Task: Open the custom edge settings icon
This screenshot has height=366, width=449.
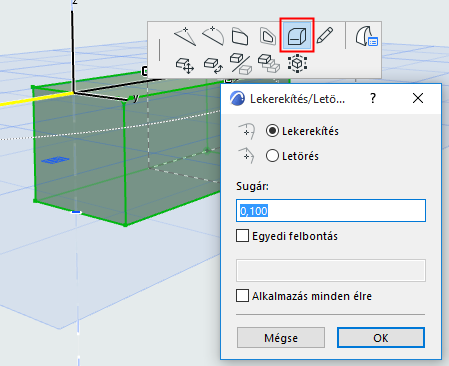Action: [366, 36]
